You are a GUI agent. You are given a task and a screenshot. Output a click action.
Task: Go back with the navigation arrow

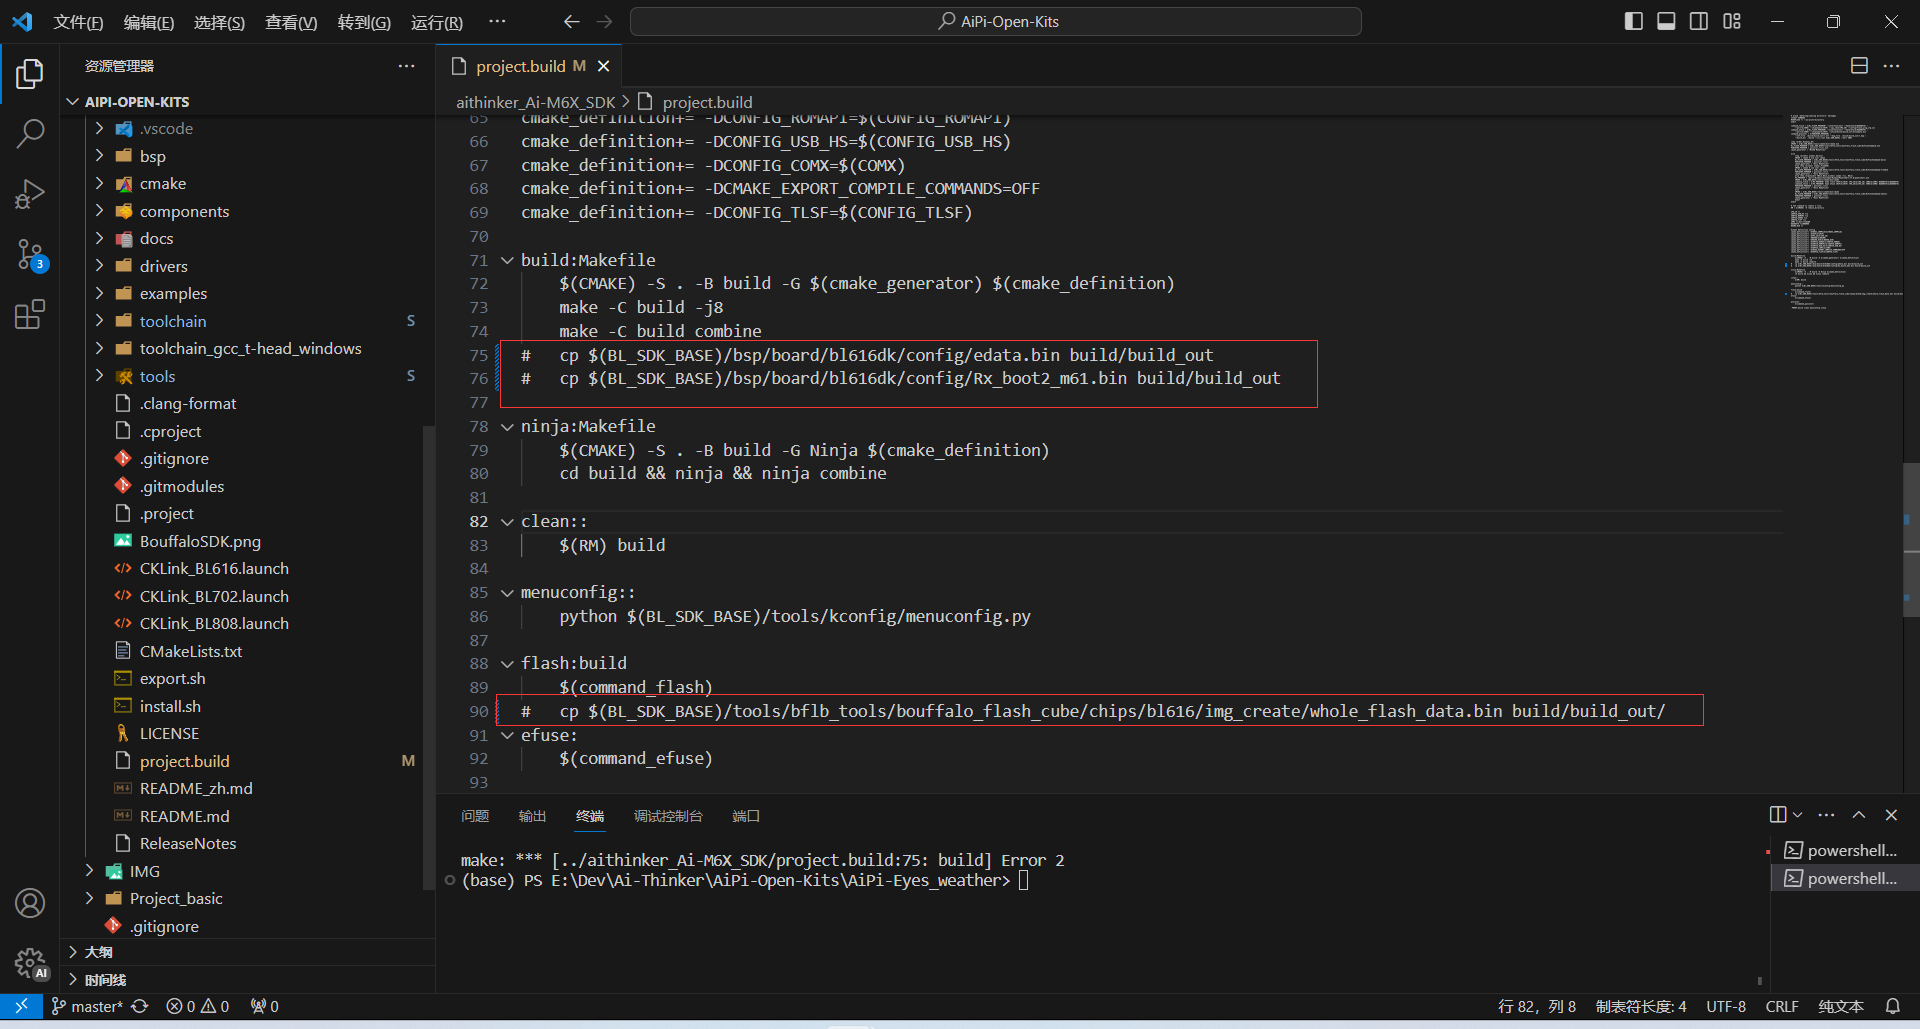[x=571, y=21]
